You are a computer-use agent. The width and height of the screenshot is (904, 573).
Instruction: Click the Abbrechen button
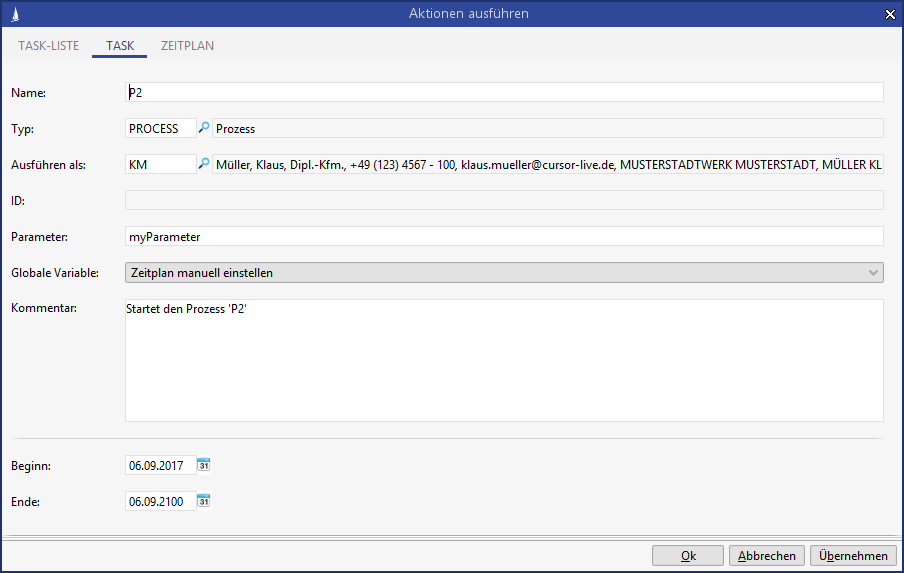pyautogui.click(x=767, y=556)
